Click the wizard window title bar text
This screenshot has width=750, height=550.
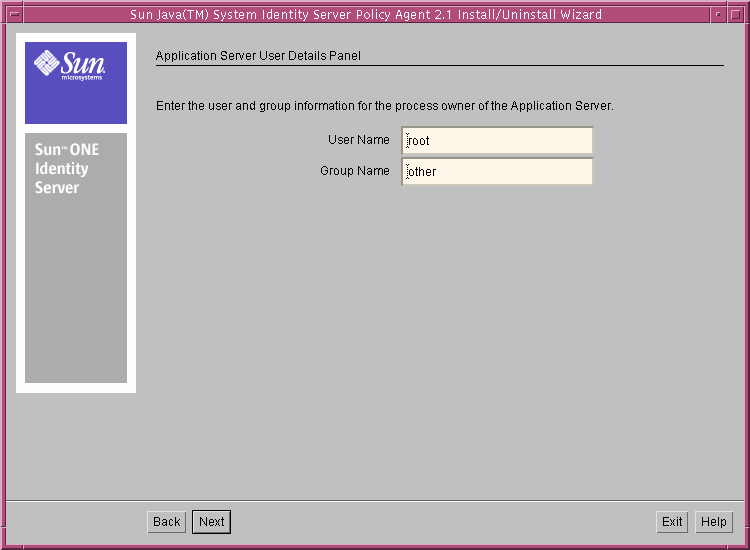tap(366, 14)
